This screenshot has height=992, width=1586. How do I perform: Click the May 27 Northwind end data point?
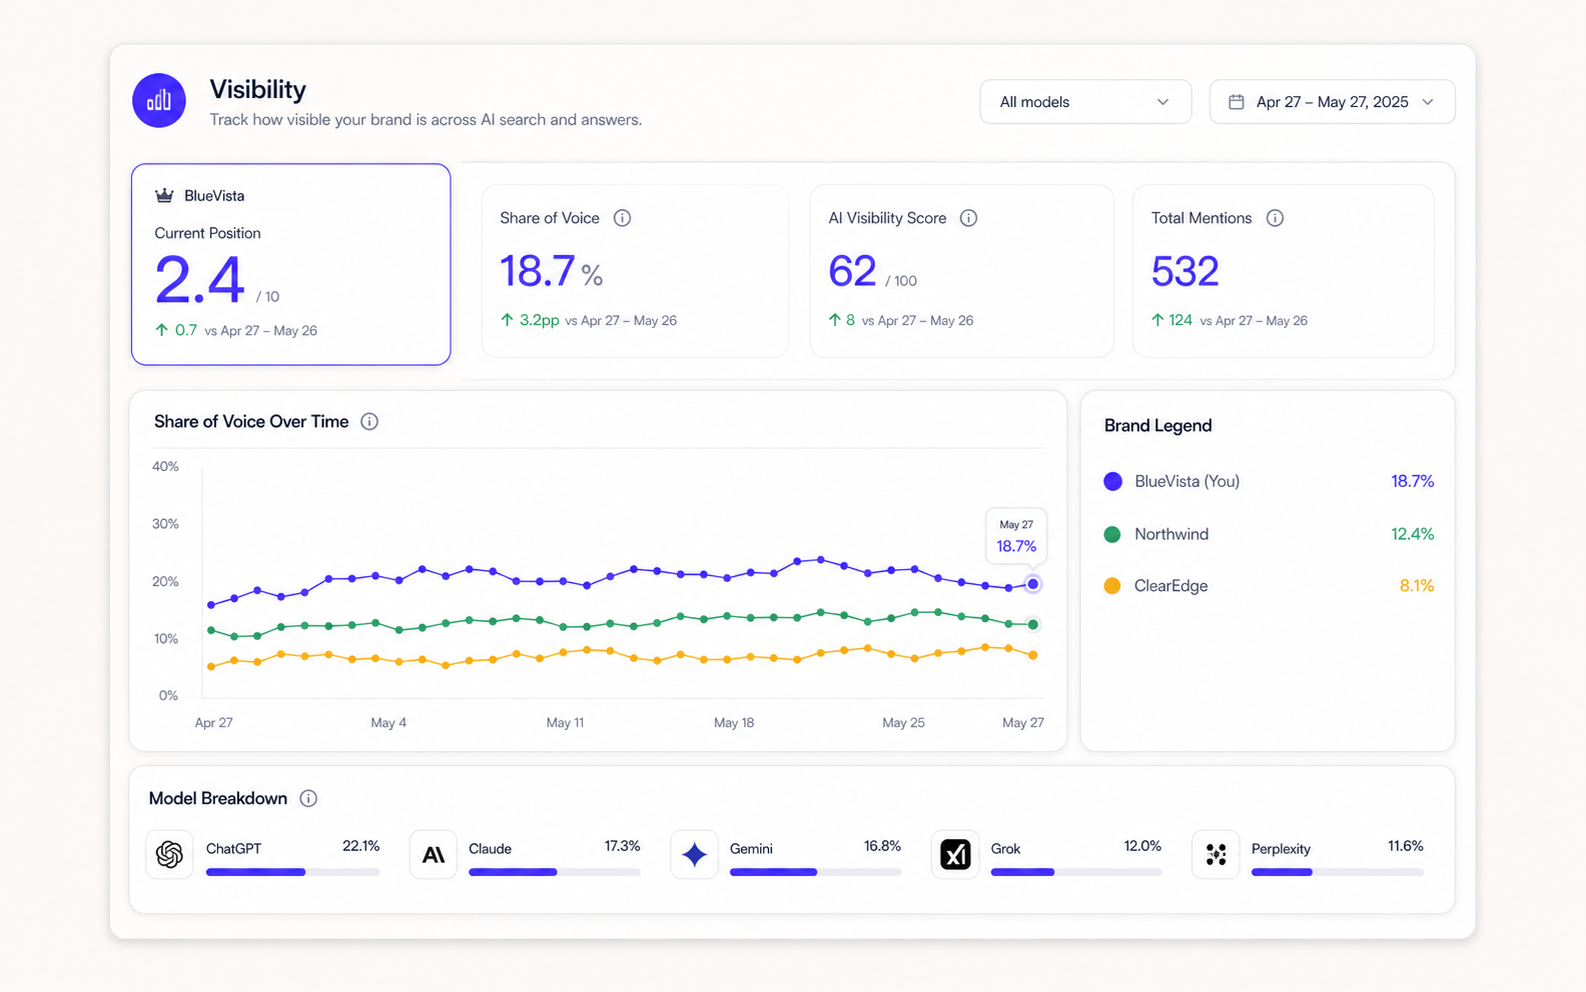[1033, 624]
